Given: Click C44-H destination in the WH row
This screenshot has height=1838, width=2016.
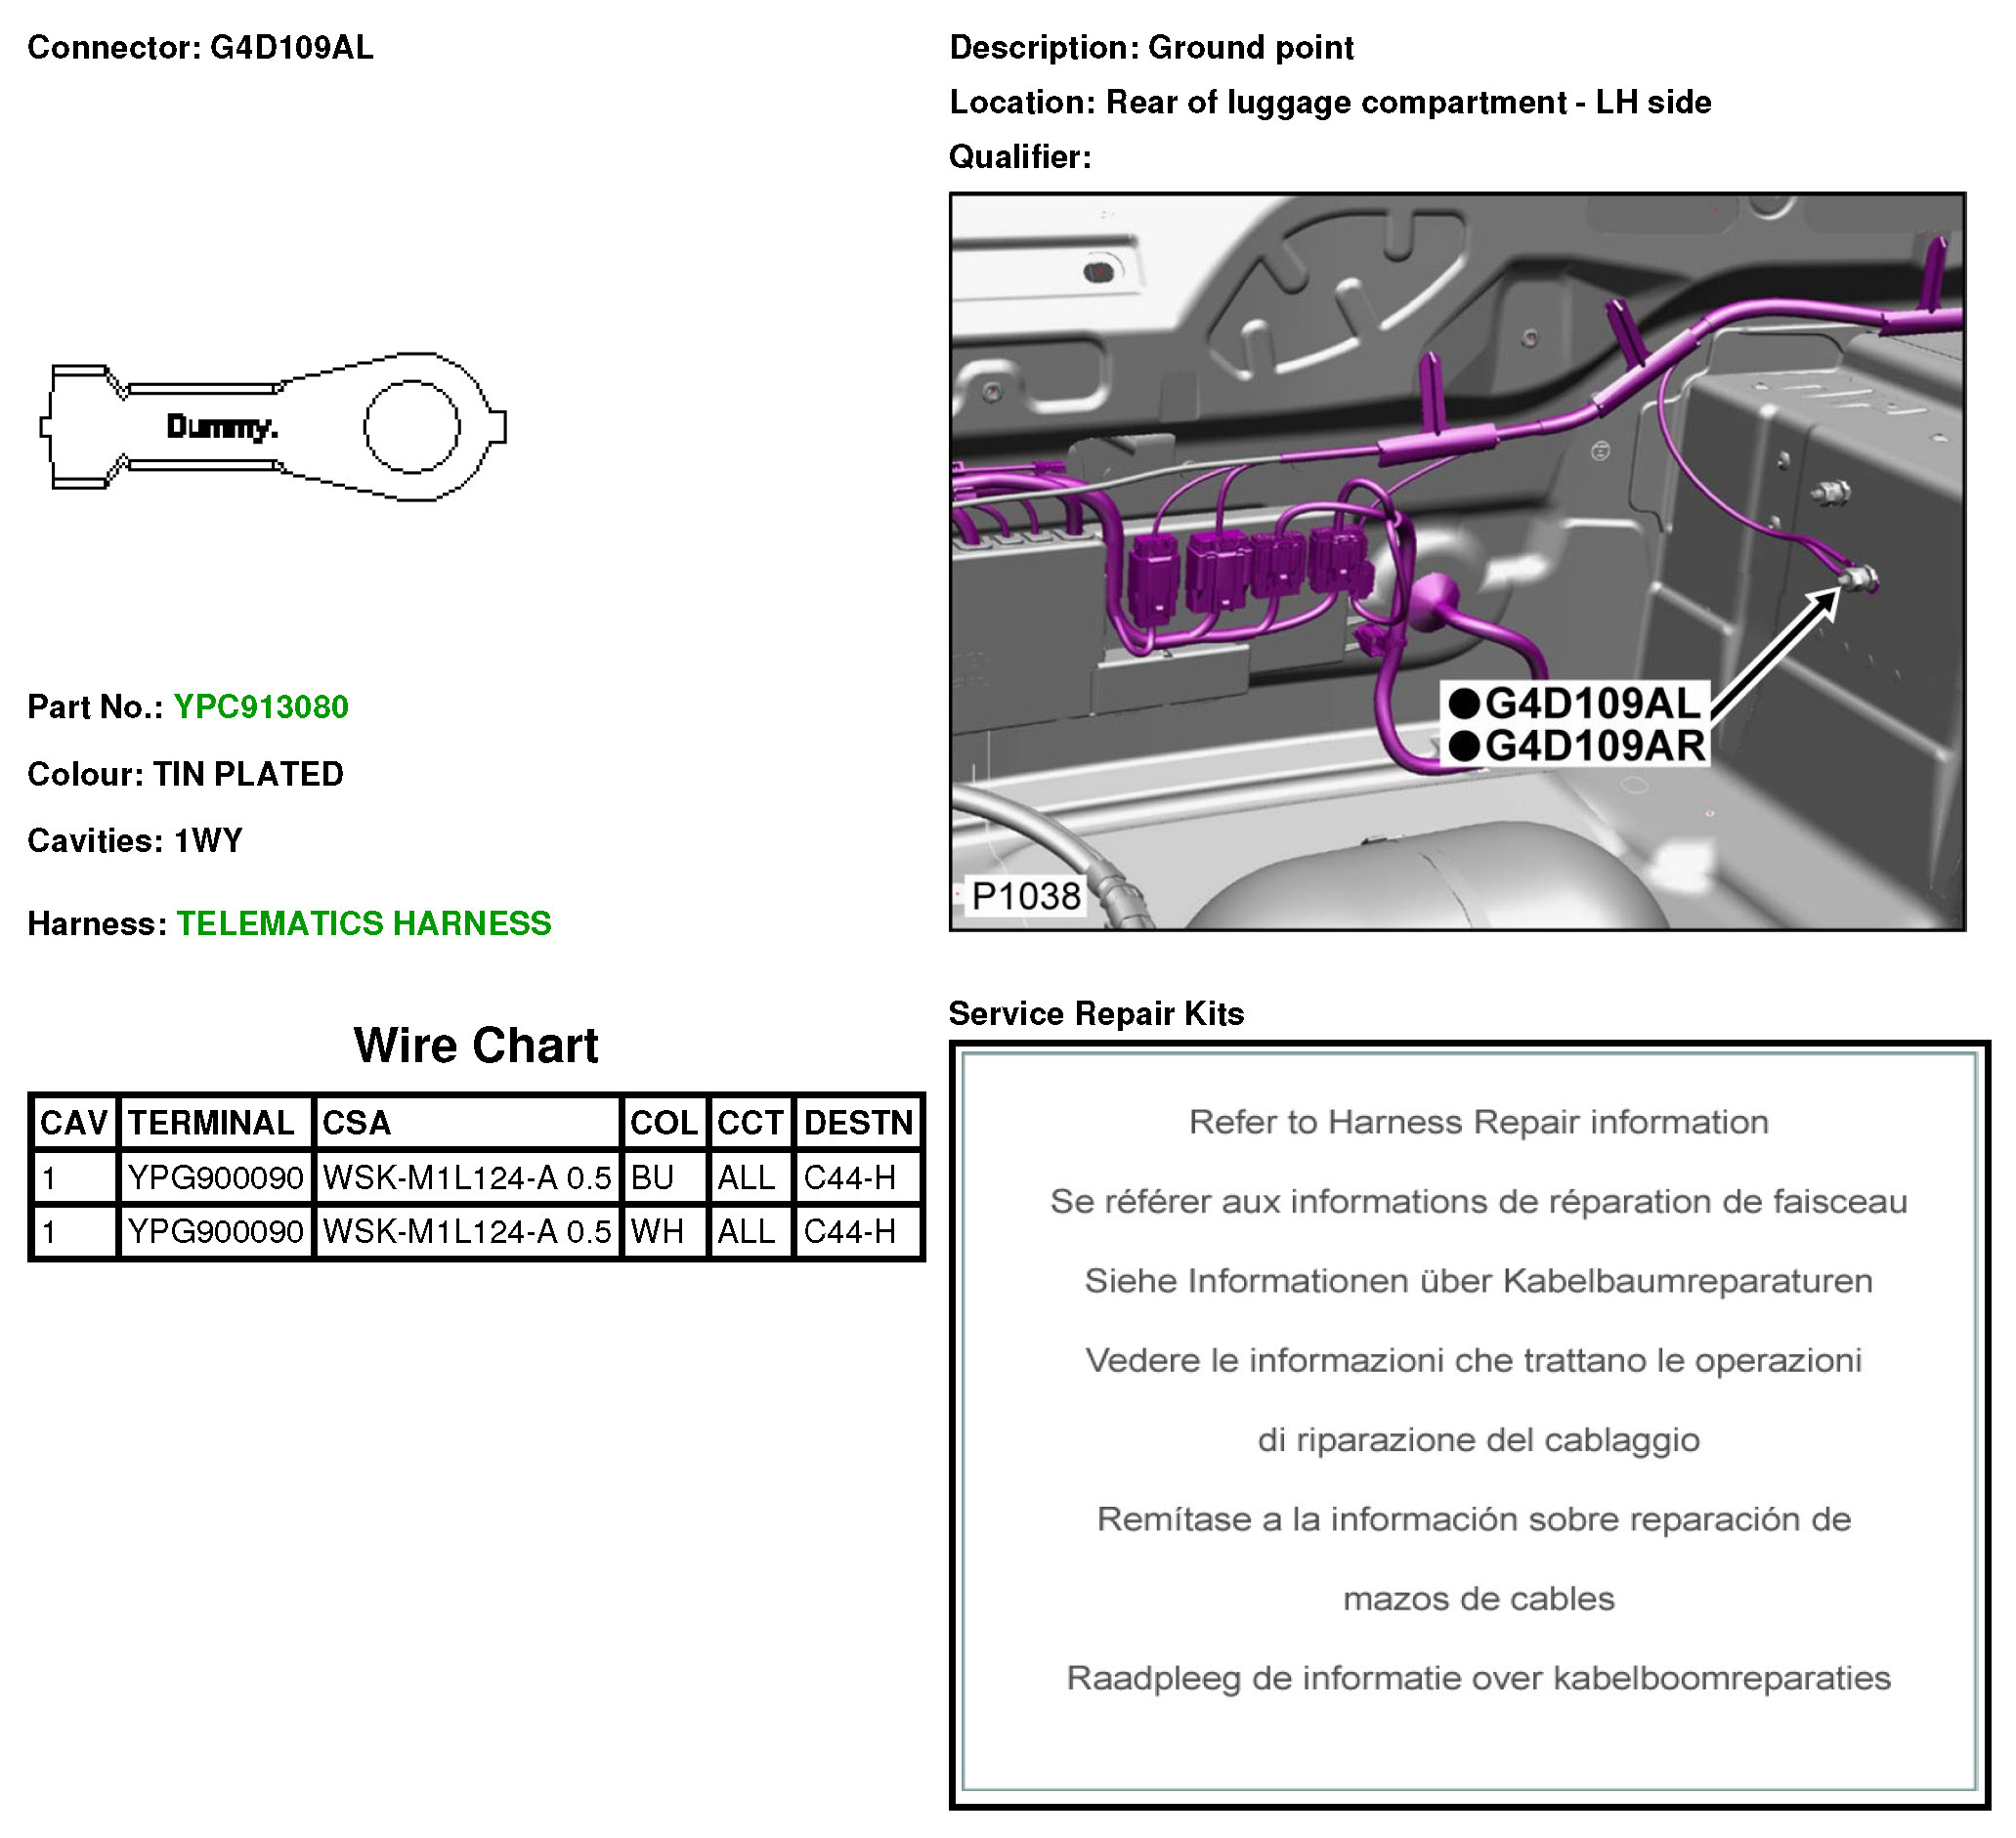Looking at the screenshot, I should click(858, 1231).
